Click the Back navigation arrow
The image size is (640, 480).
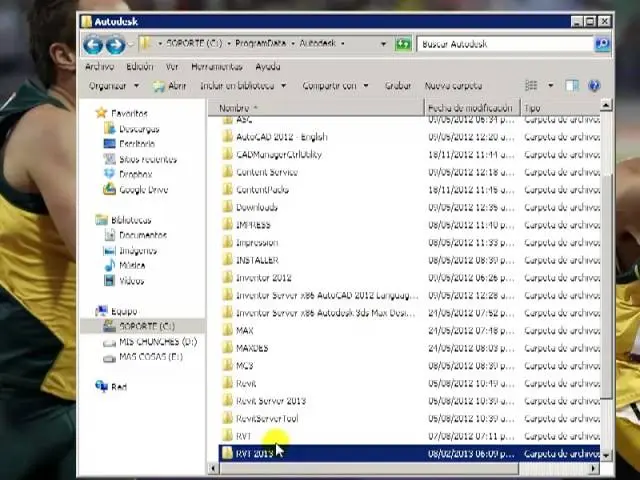pos(94,44)
